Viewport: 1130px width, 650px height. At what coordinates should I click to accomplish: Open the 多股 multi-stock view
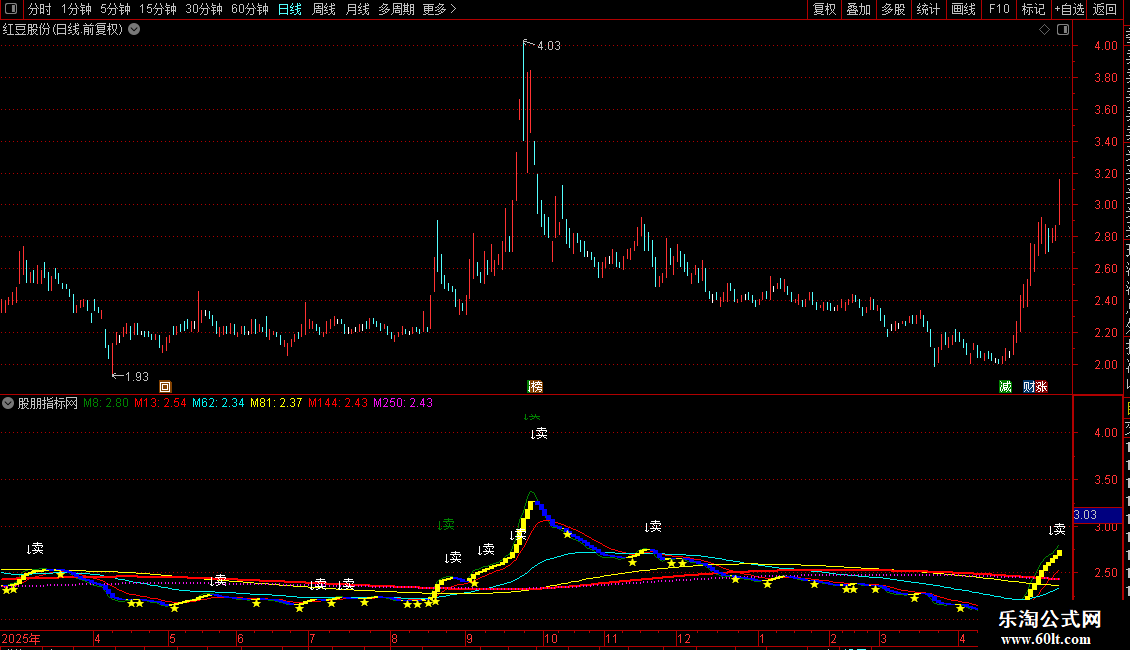coord(893,9)
